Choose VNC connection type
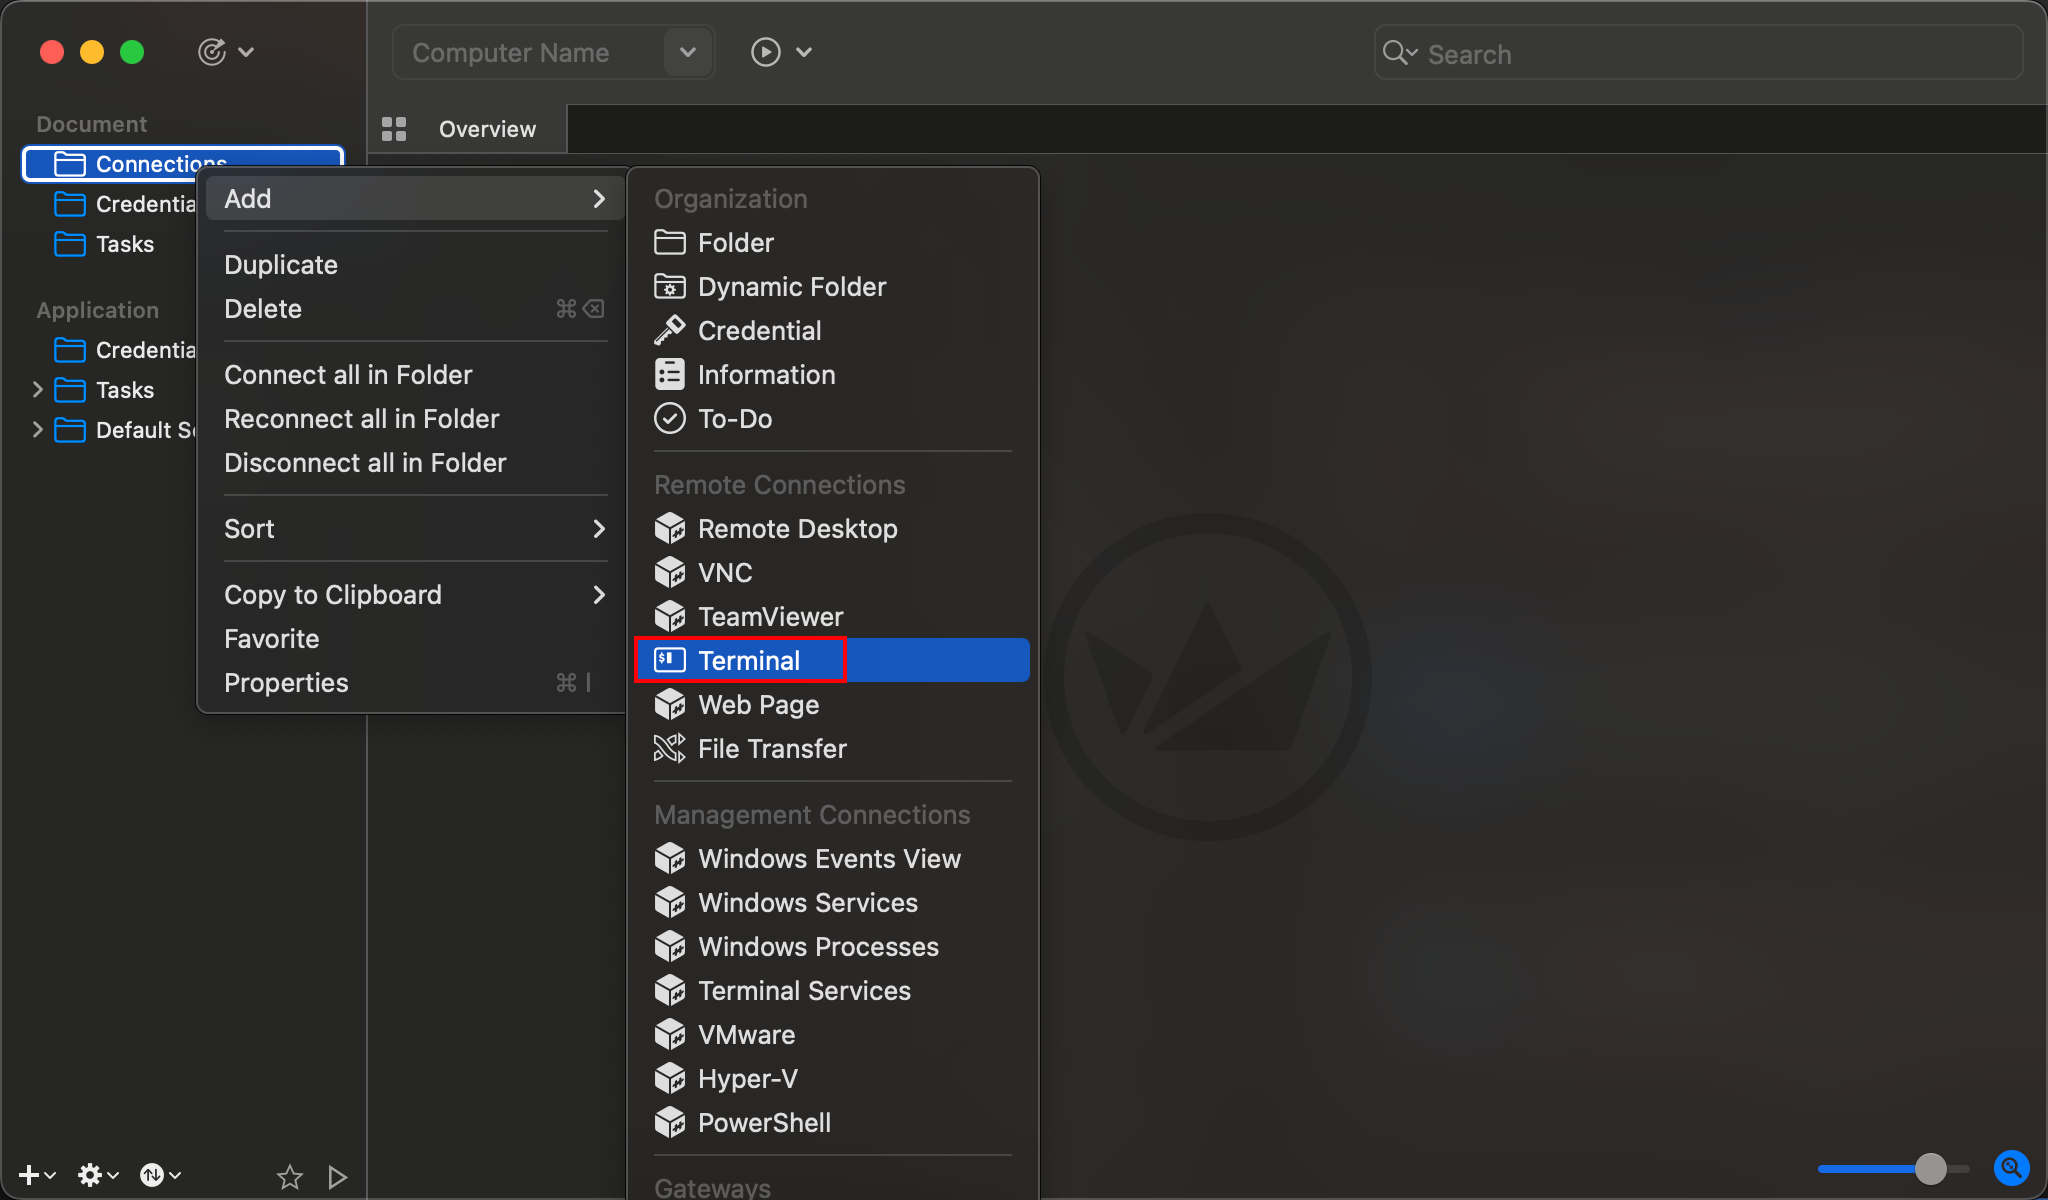The image size is (2048, 1200). [x=725, y=572]
